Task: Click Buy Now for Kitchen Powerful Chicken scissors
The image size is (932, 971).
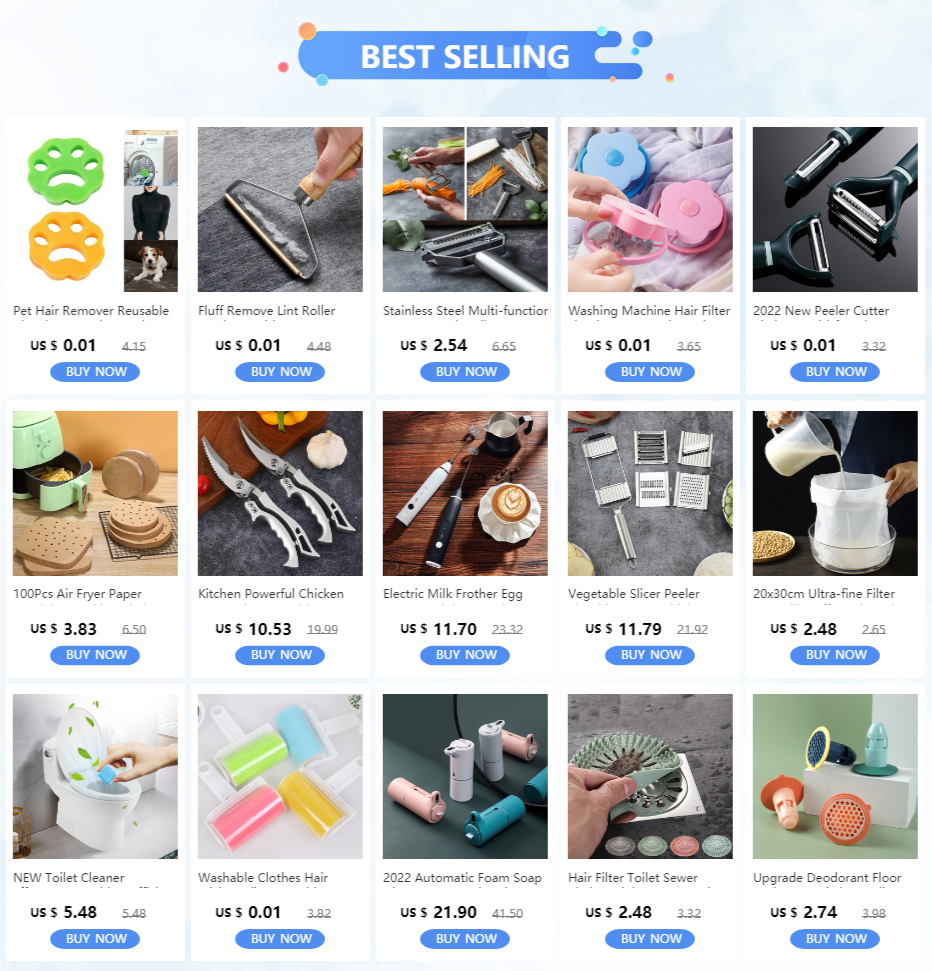Action: pyautogui.click(x=280, y=655)
